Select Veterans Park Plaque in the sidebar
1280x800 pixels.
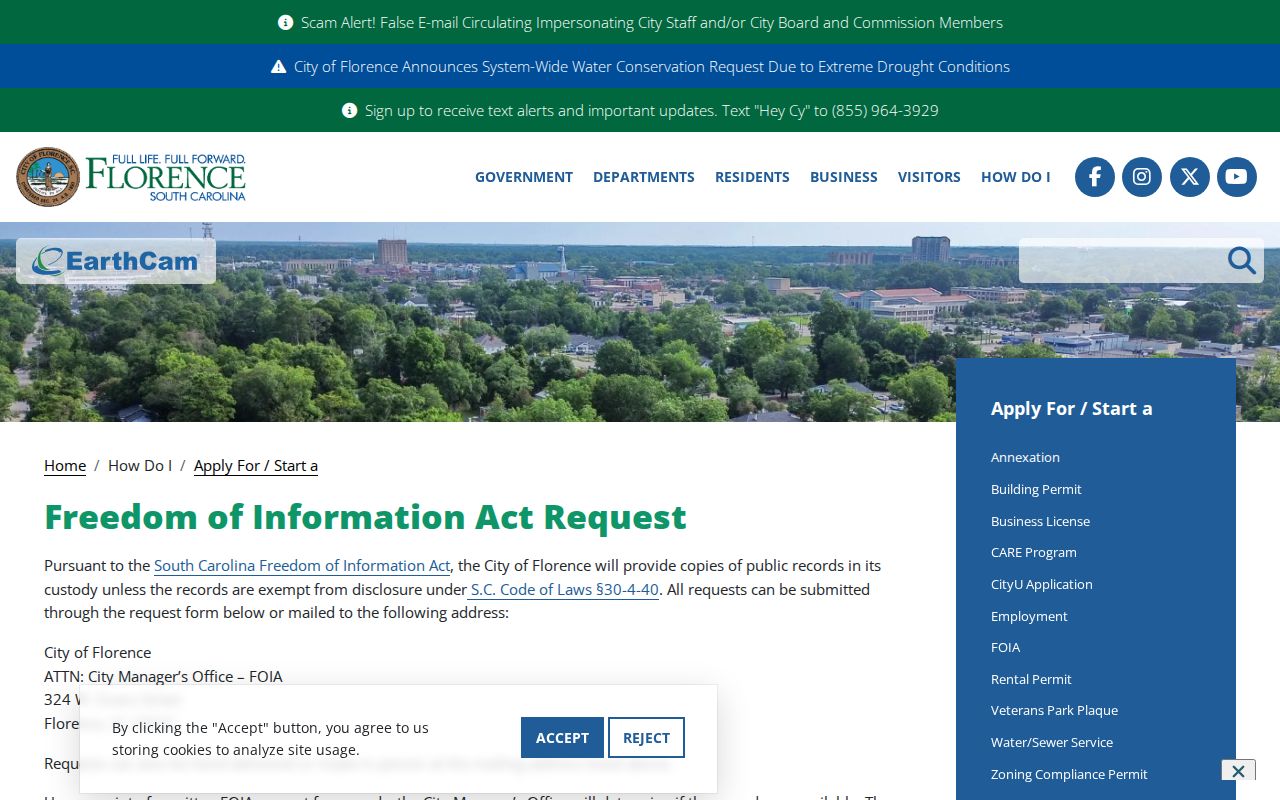pos(1054,710)
